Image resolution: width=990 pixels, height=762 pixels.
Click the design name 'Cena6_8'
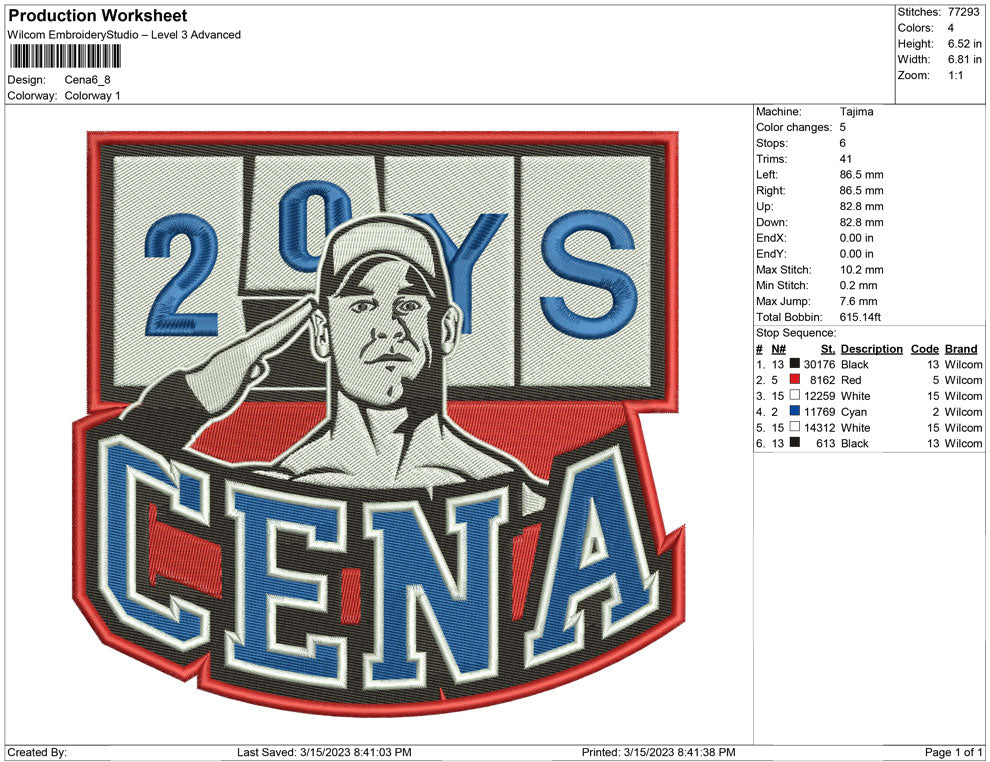tap(87, 80)
